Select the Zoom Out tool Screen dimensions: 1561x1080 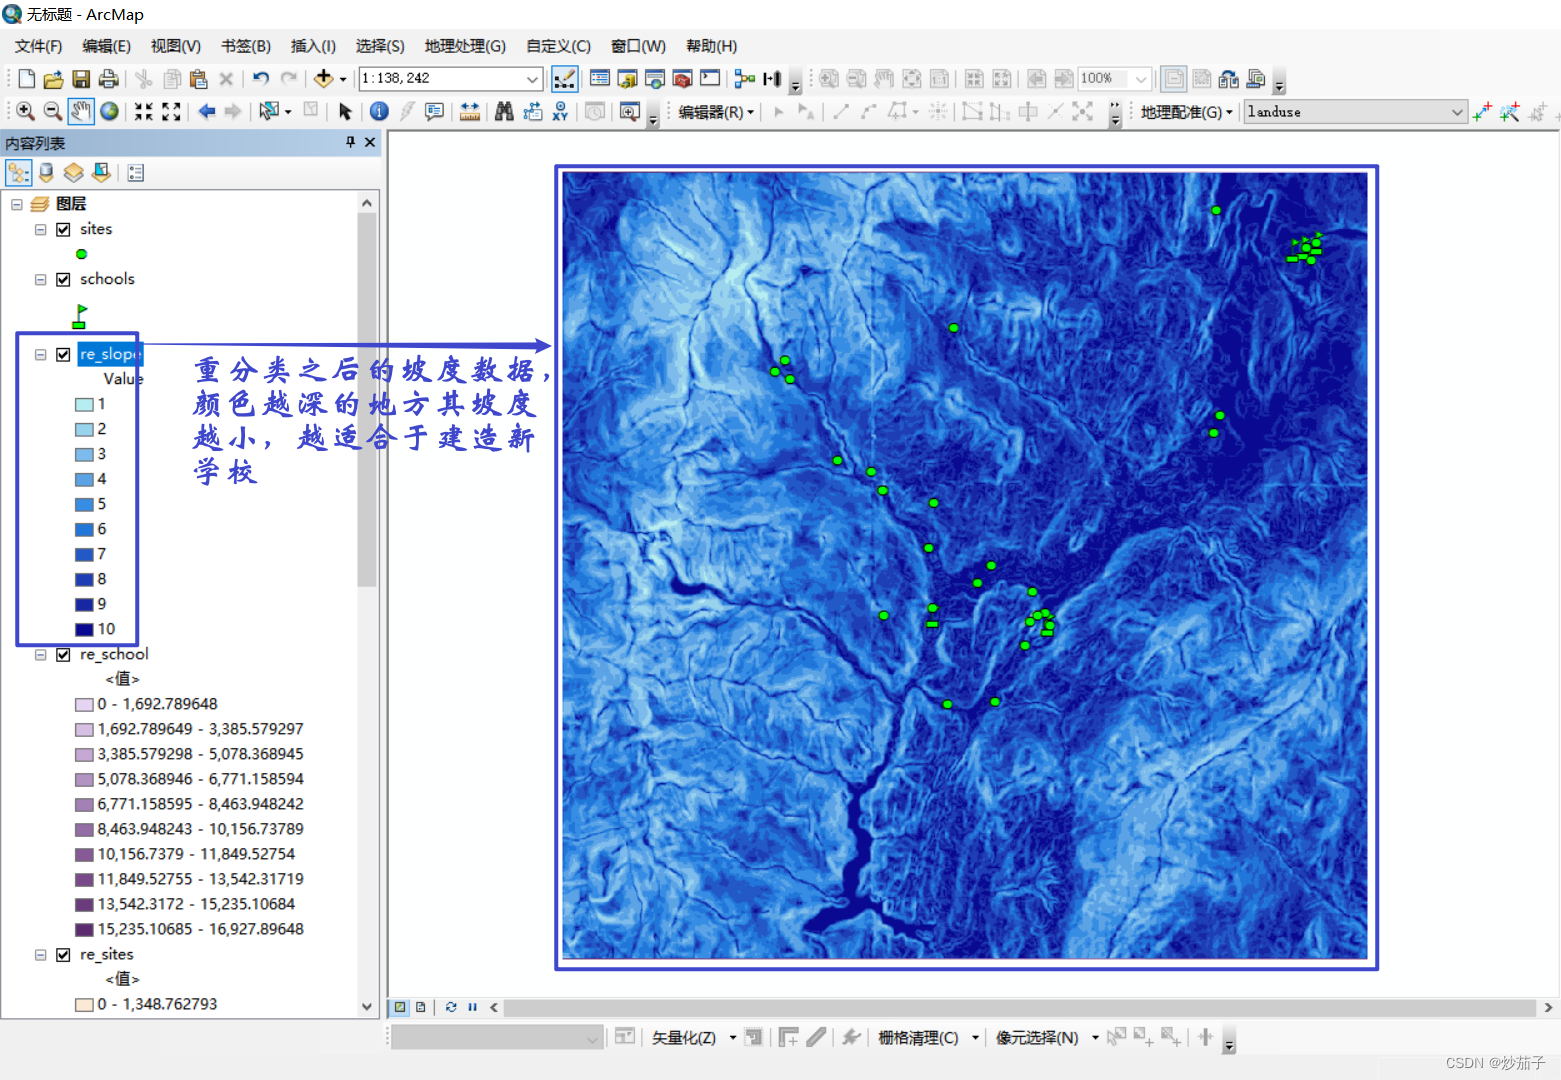tap(53, 112)
